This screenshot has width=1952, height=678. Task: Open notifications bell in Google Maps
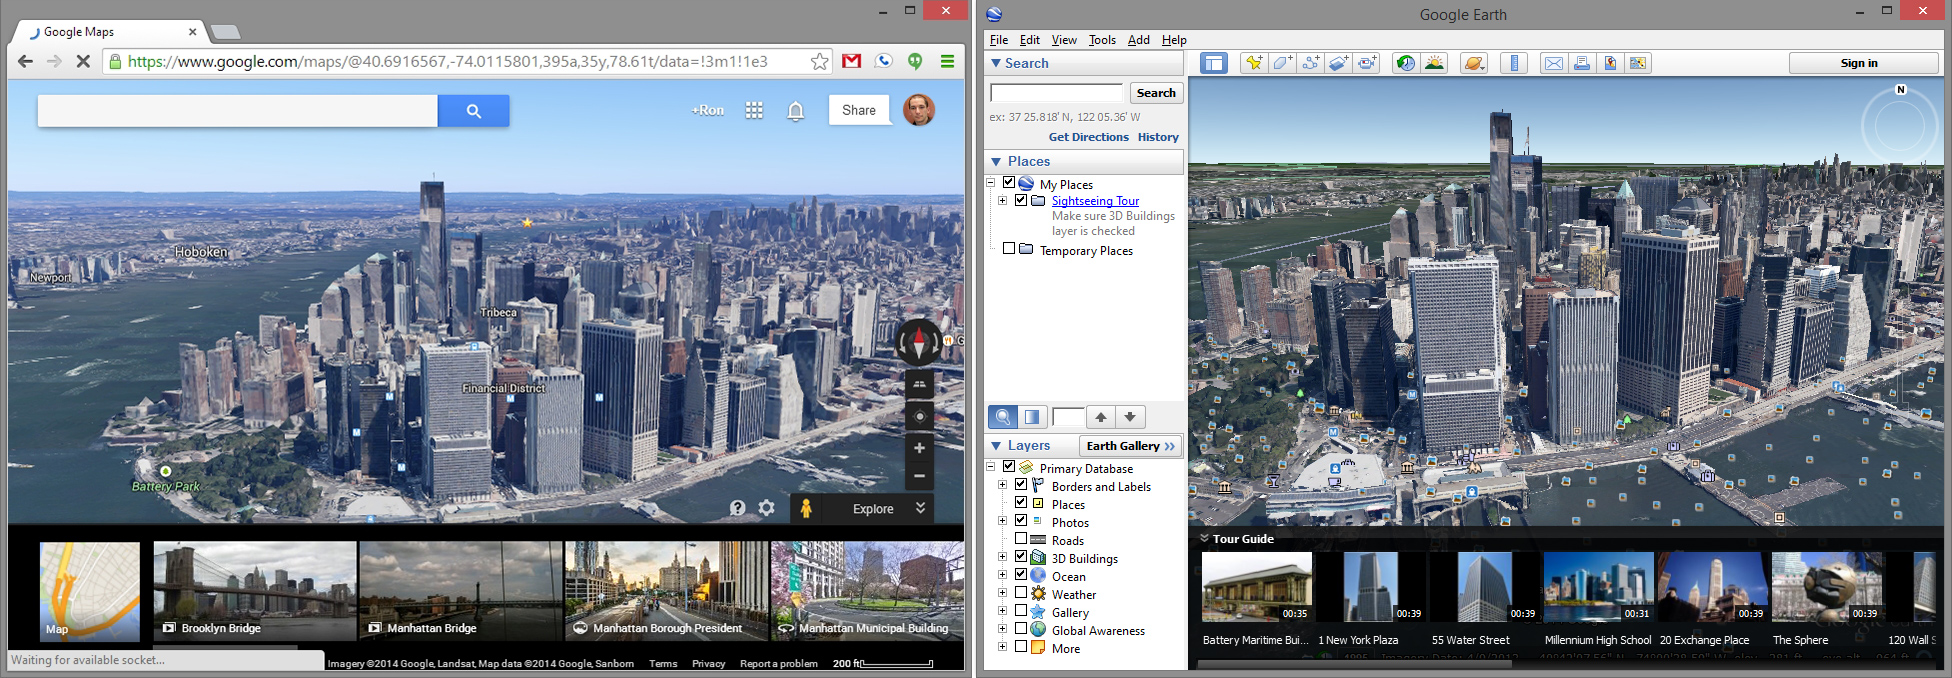(796, 111)
